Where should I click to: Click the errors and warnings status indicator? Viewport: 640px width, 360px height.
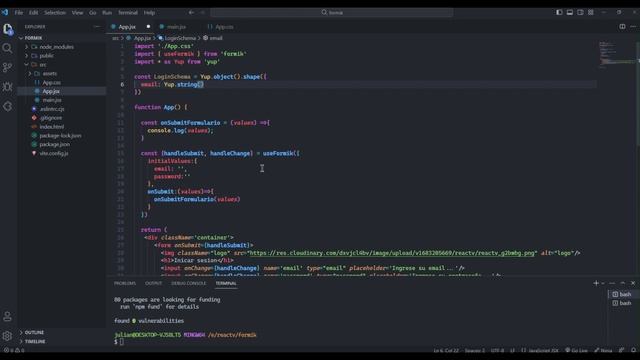[x=14, y=350]
